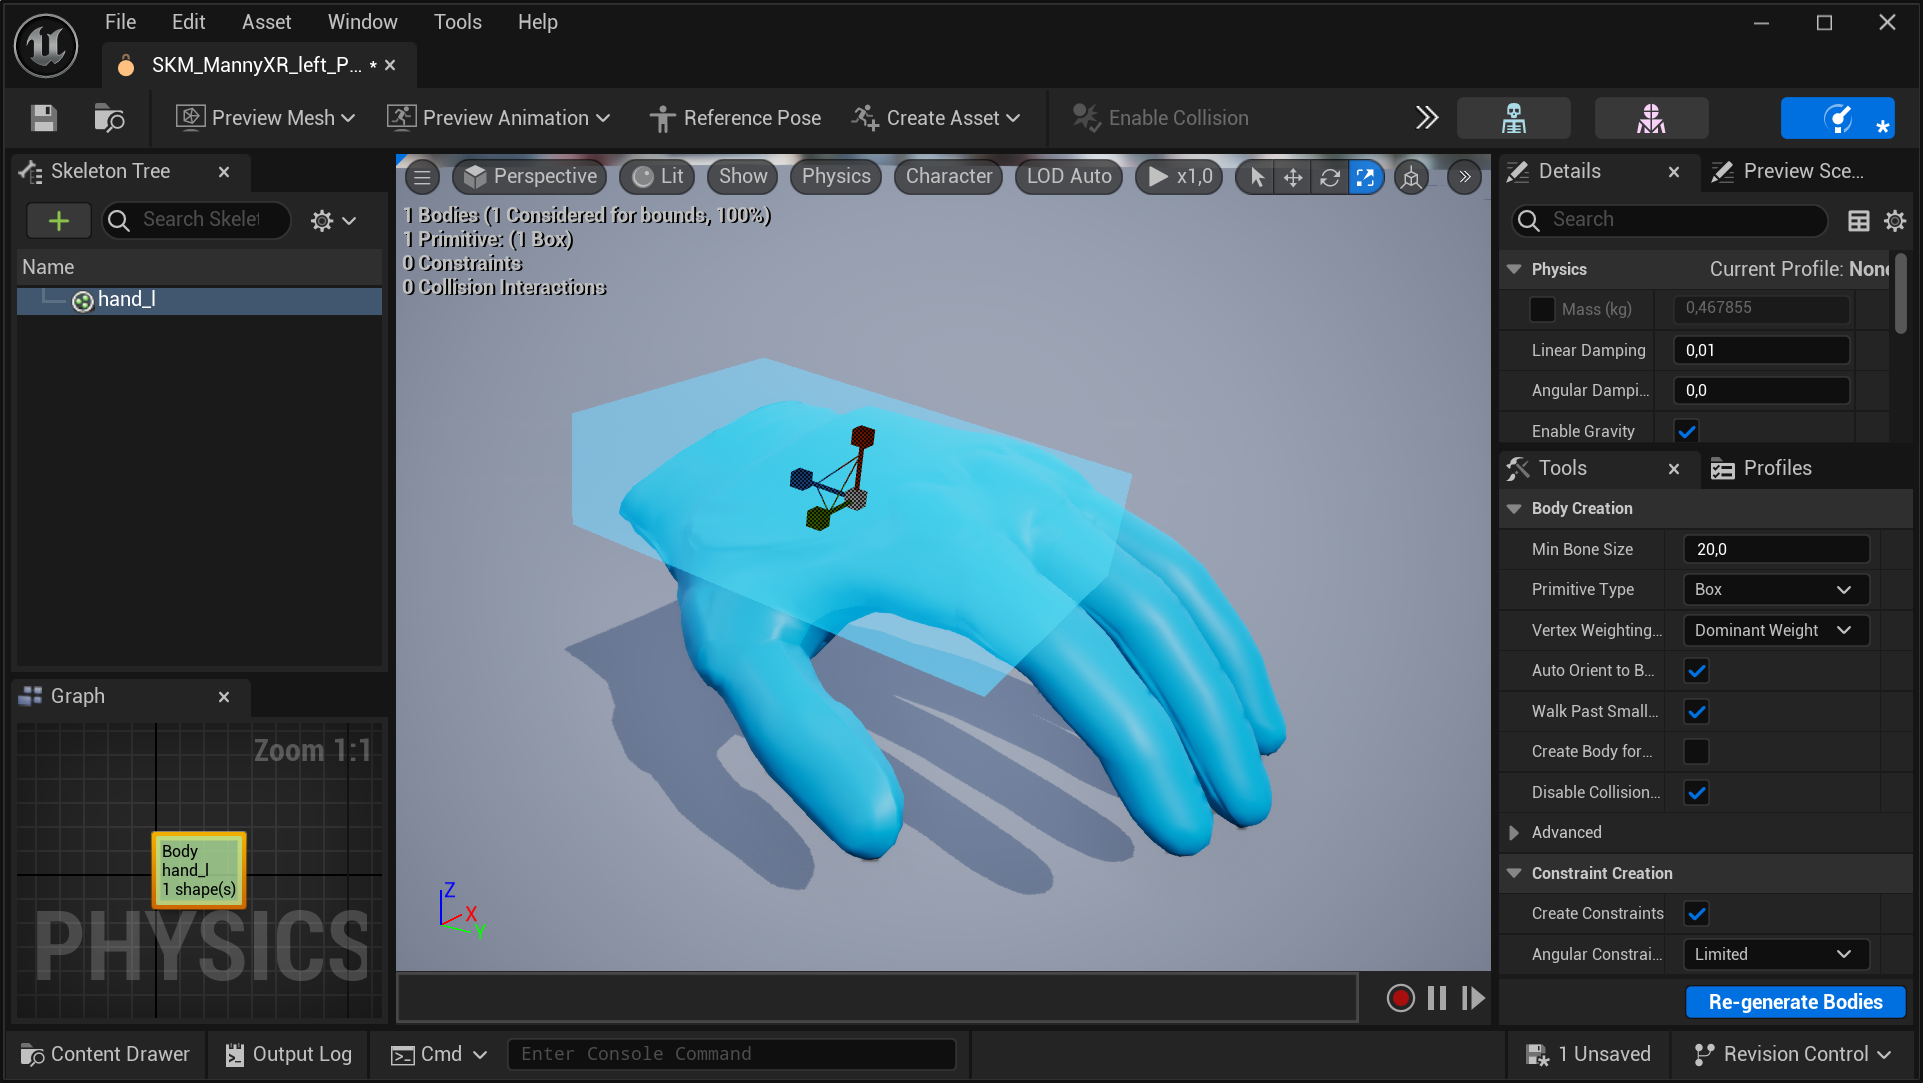Click the Enter Console Command field
This screenshot has height=1083, width=1923.
(731, 1053)
